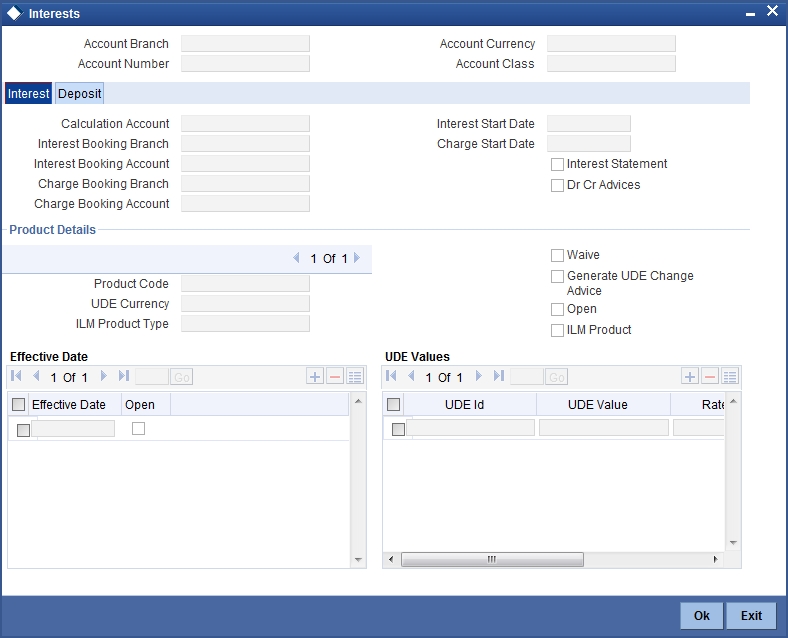Select the first UDE Values row checkbox
Screen dimensions: 788x638
pos(399,430)
